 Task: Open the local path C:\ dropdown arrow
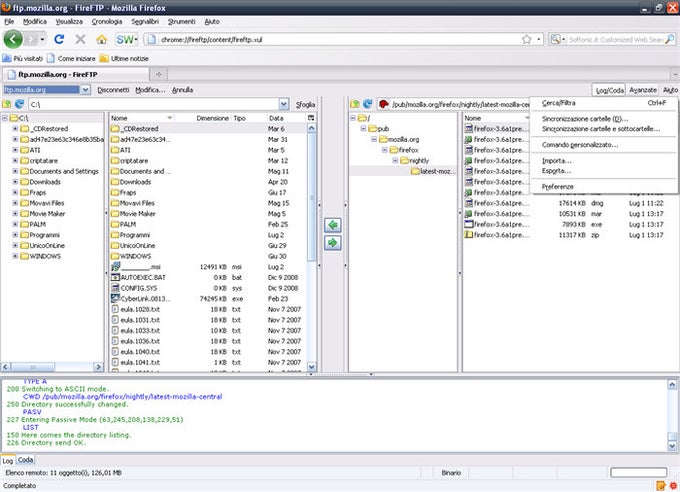coord(284,104)
